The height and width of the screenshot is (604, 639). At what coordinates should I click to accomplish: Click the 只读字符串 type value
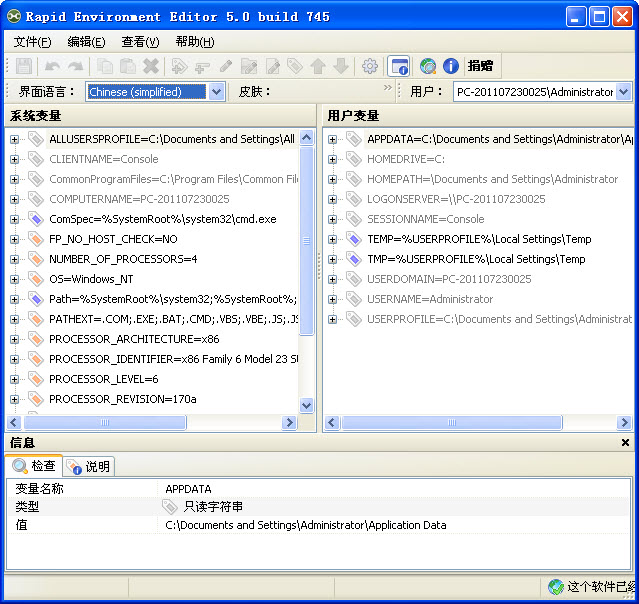(213, 507)
